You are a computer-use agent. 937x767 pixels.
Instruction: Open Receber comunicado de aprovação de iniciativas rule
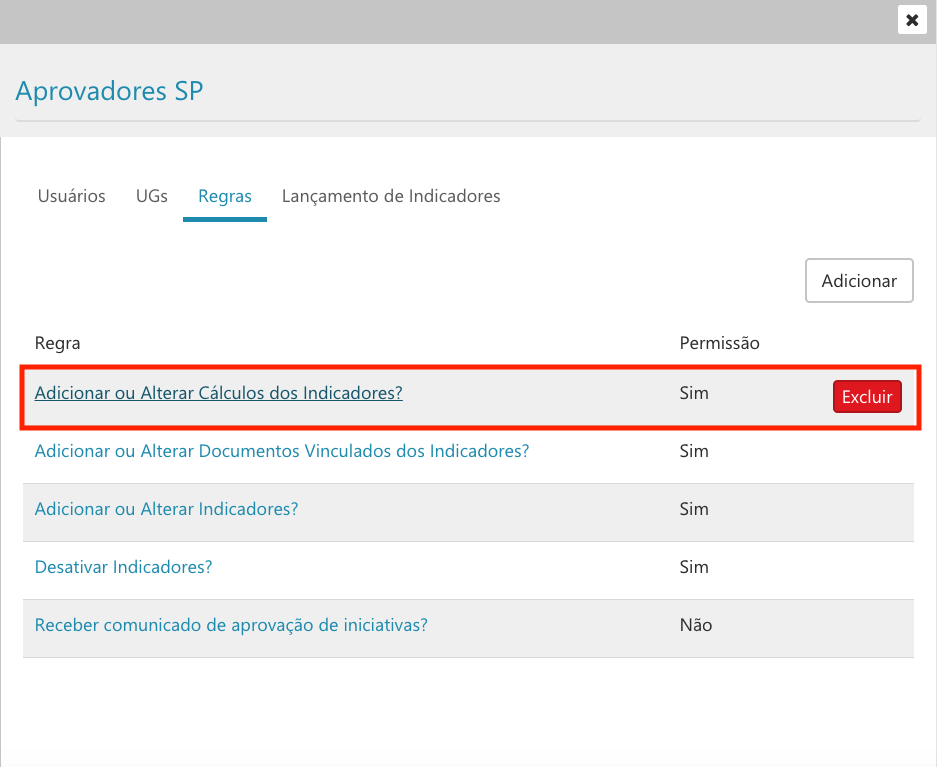click(231, 625)
